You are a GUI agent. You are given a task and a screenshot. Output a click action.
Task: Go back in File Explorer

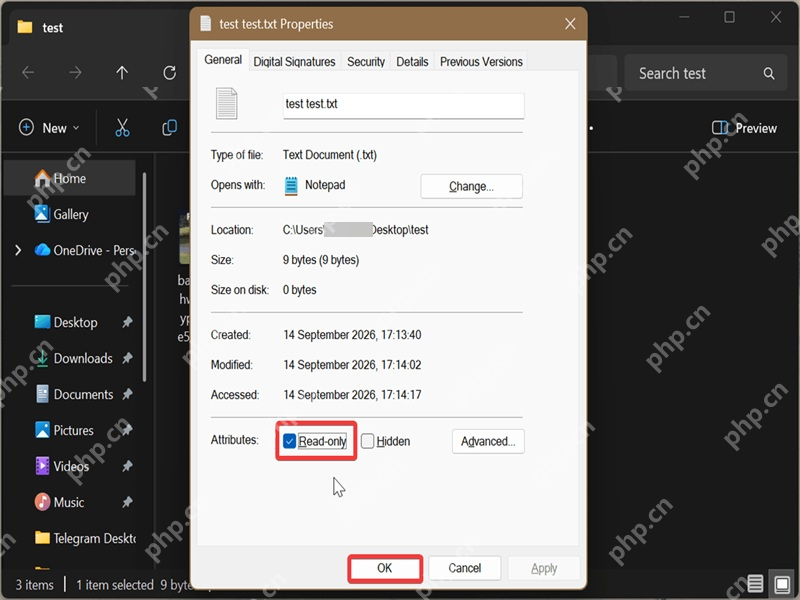click(x=29, y=73)
